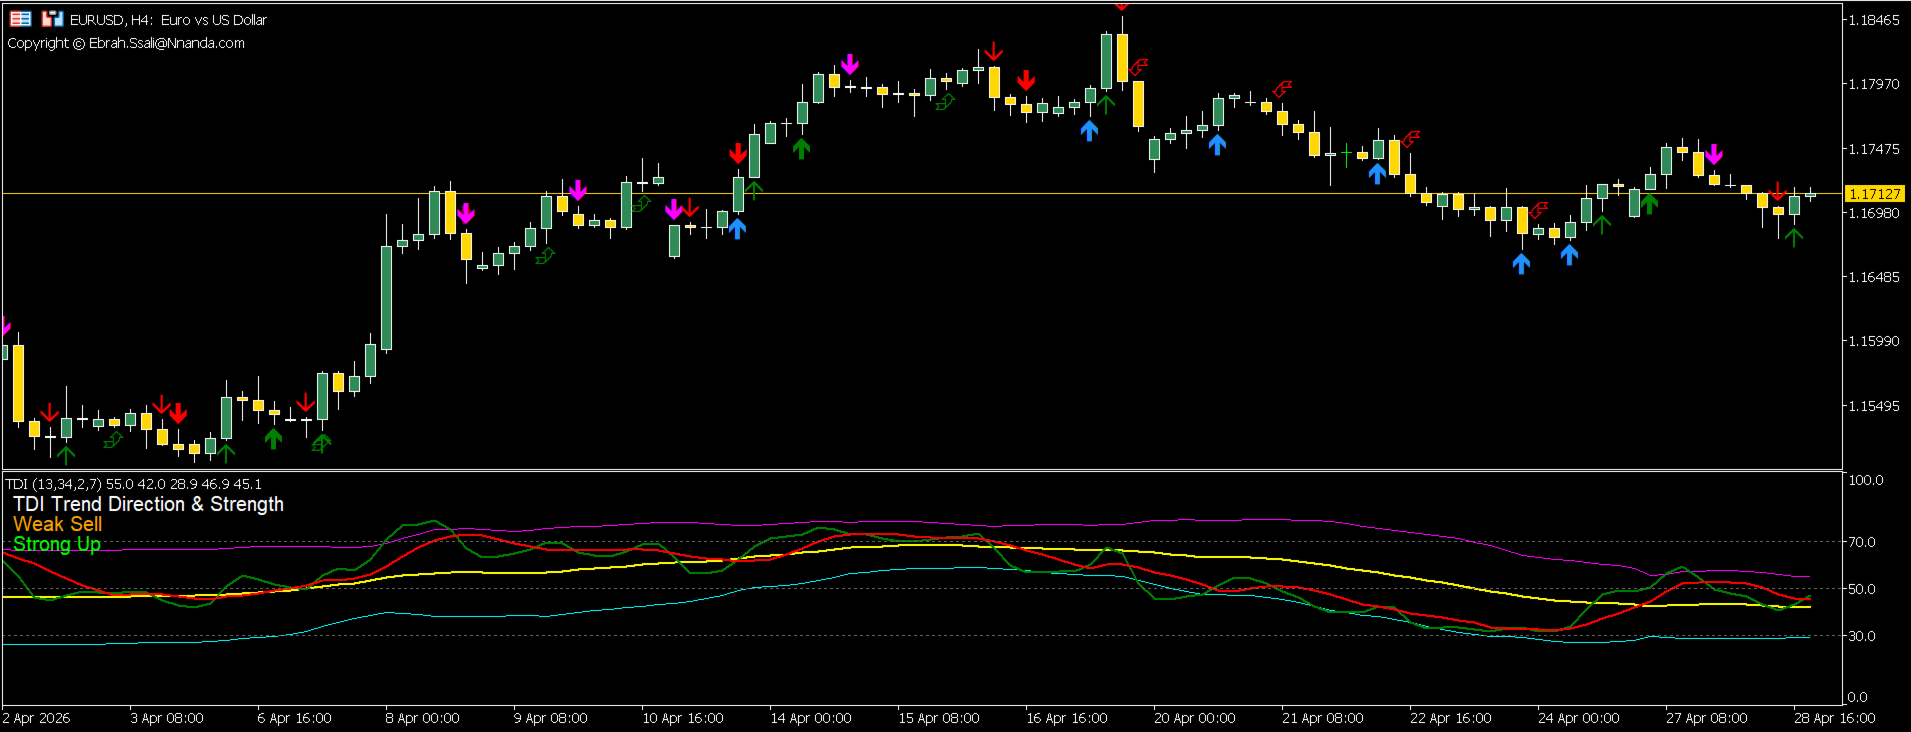Click the 10 Apr 16:00 time label
The height and width of the screenshot is (732, 1911).
tap(682, 718)
